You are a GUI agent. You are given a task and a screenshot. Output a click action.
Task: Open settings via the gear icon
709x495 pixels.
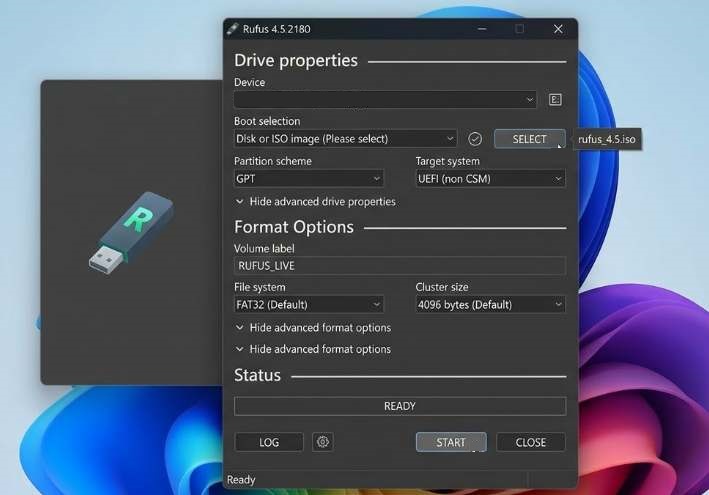[322, 442]
